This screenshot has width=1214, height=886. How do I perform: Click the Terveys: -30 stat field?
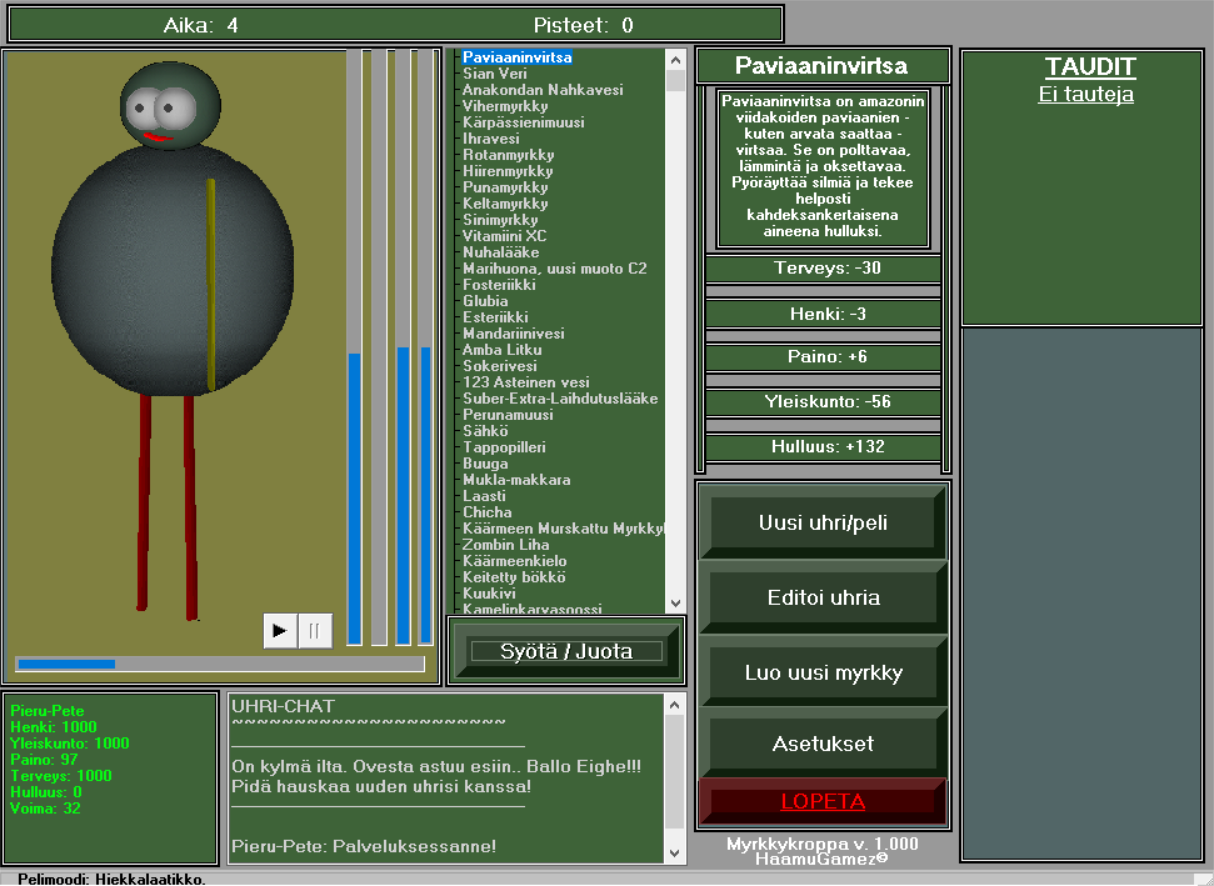pos(823,268)
